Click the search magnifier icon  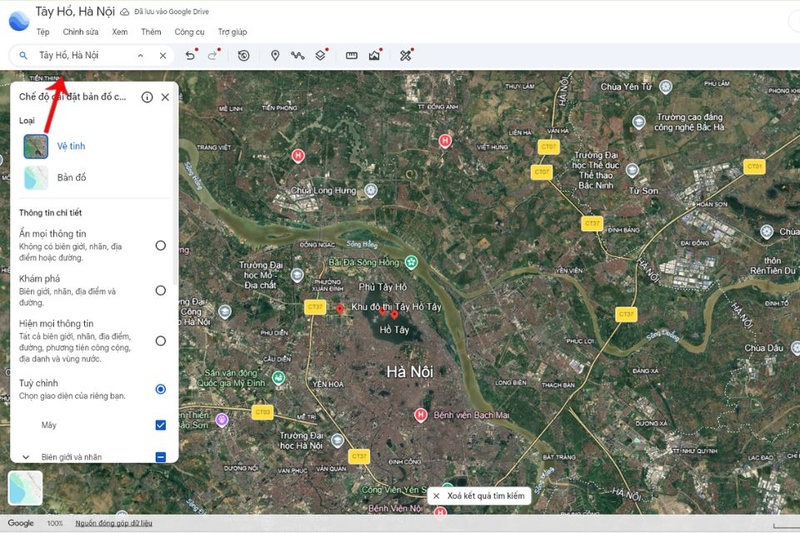[23, 55]
